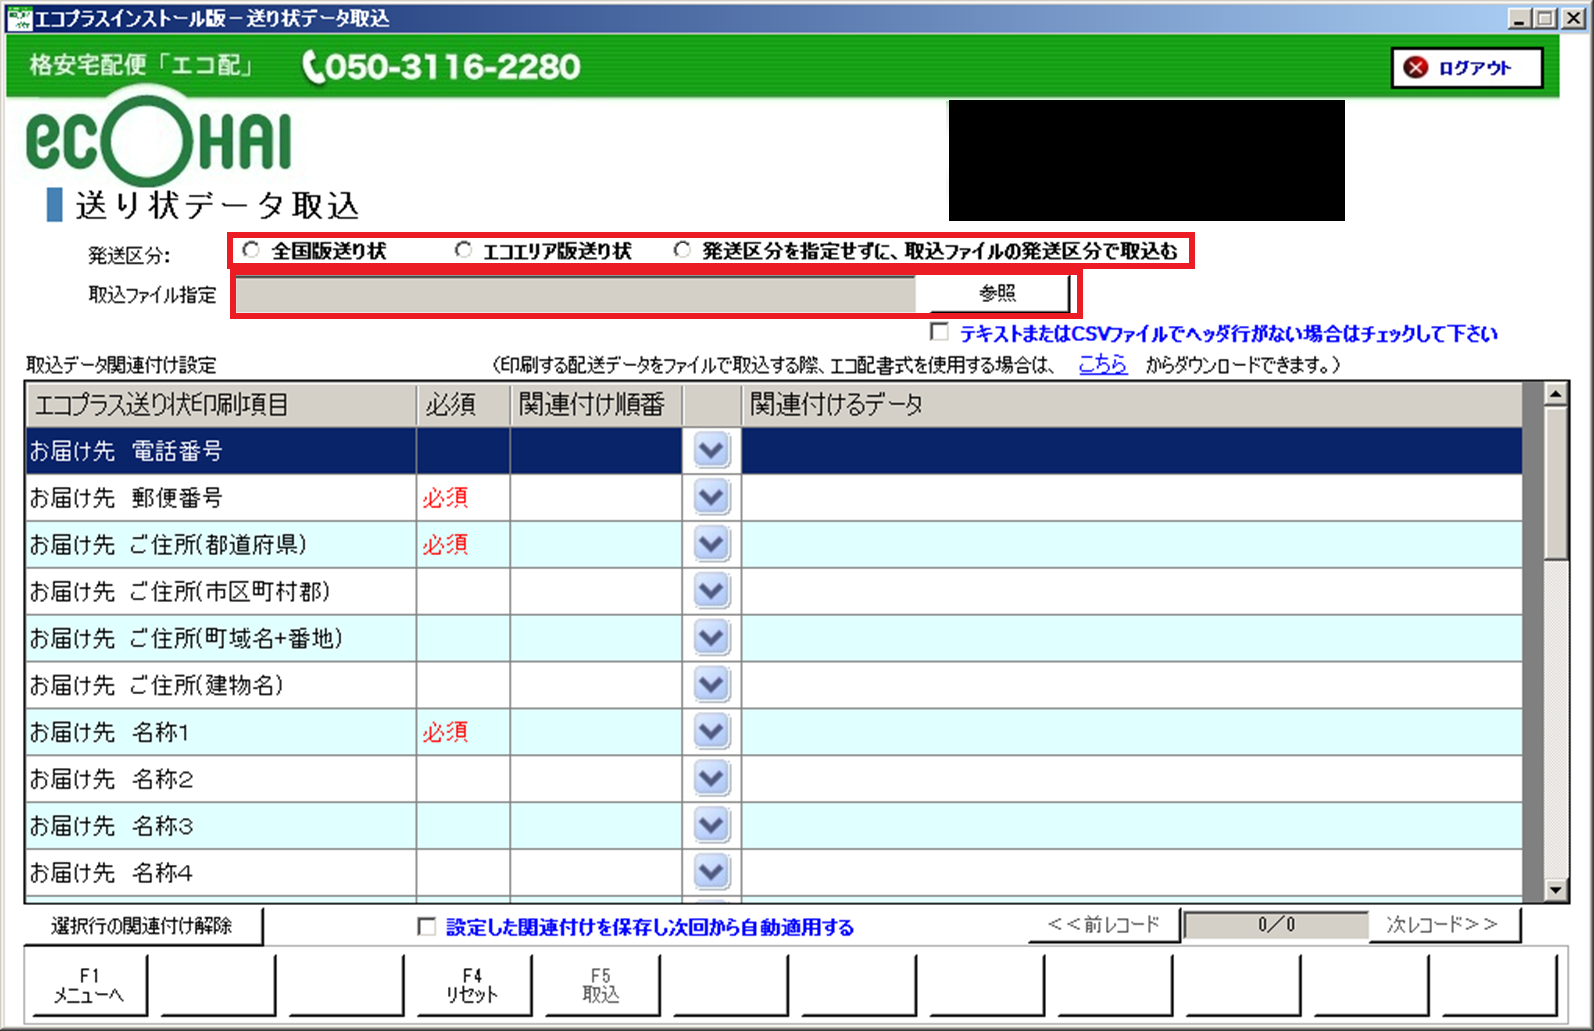Select the お届け先 名称2 row label
This screenshot has width=1594, height=1031.
pos(111,780)
